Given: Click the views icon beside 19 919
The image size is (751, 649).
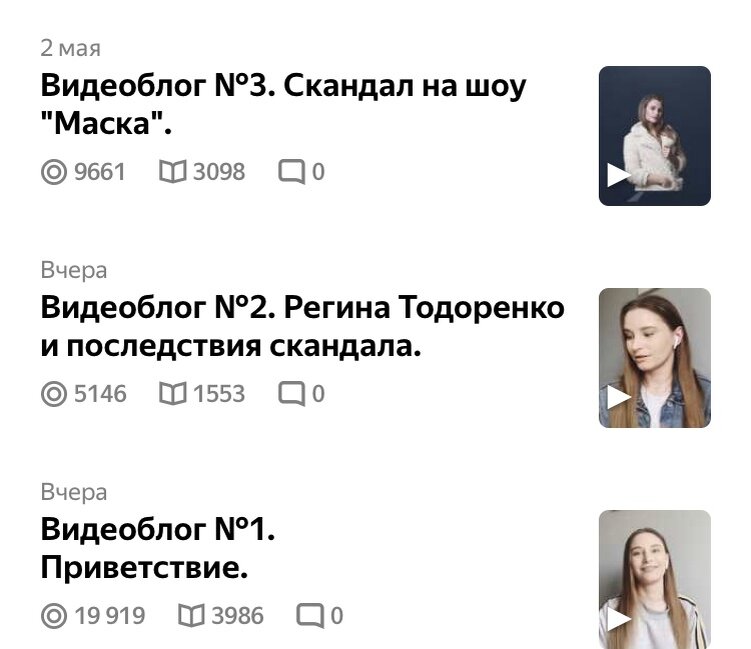Looking at the screenshot, I should coord(54,616).
